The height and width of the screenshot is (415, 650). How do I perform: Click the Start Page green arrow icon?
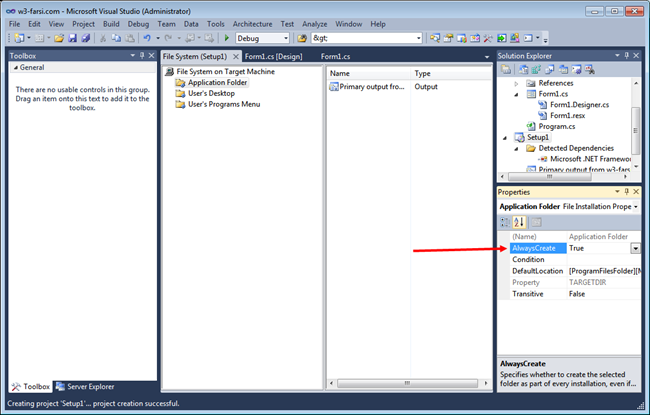click(x=502, y=38)
